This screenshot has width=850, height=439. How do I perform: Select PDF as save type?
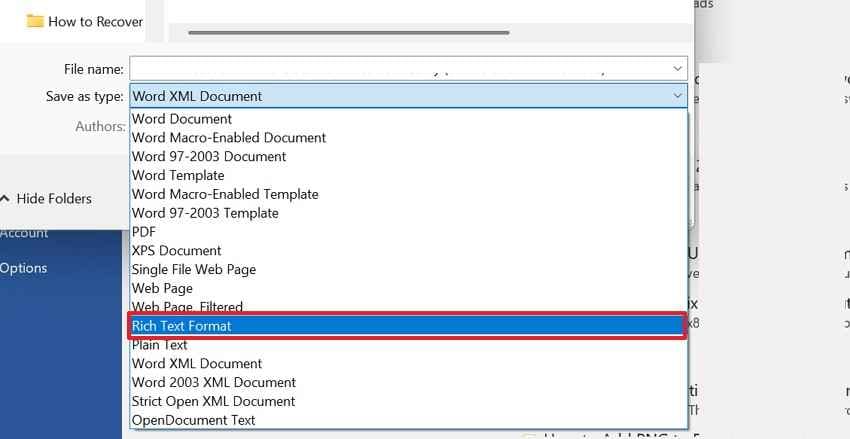[409, 232]
